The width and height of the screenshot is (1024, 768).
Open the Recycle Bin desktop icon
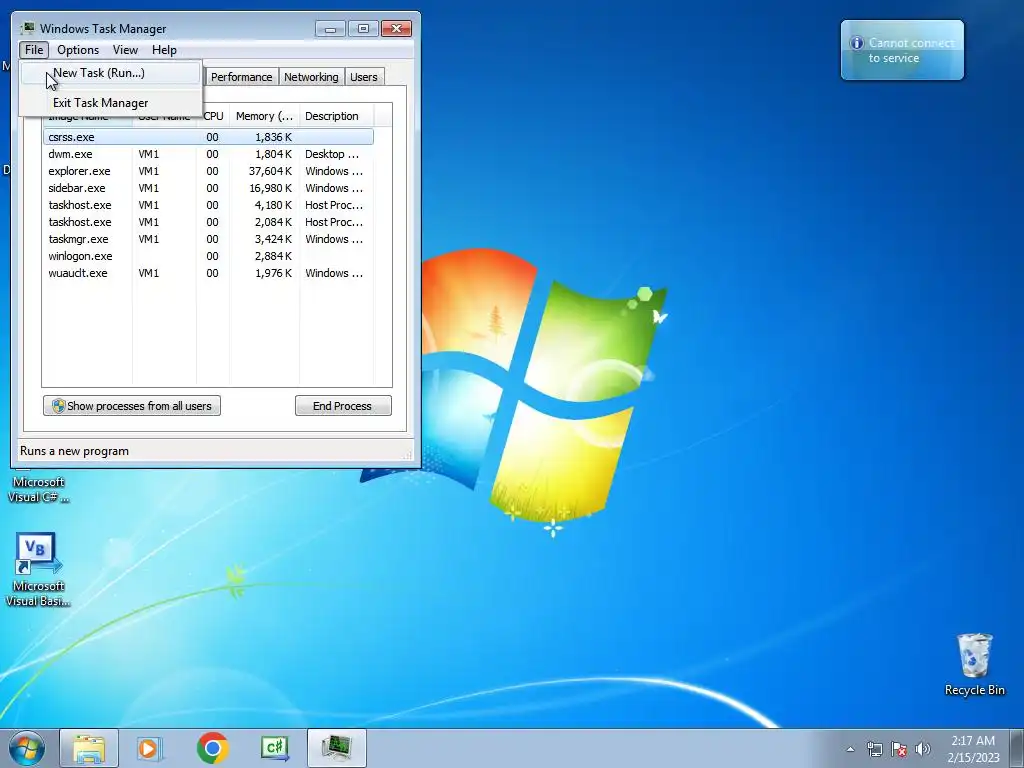pyautogui.click(x=974, y=664)
